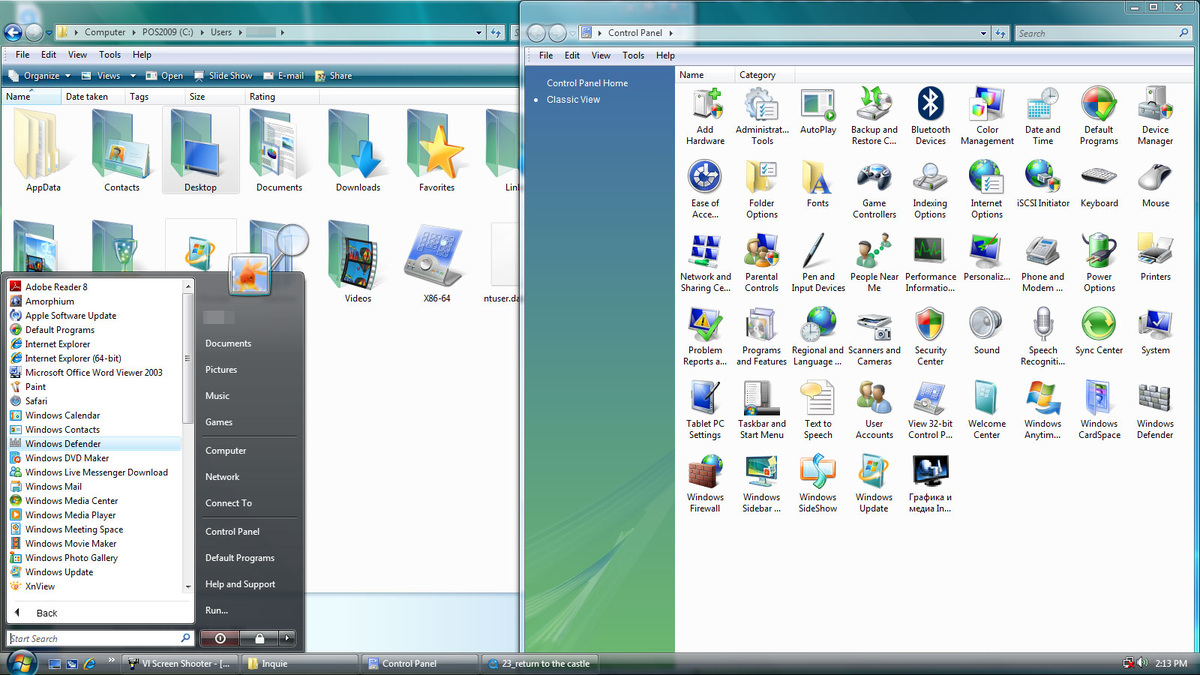Open Add Hardware in Control Panel

pyautogui.click(x=705, y=116)
